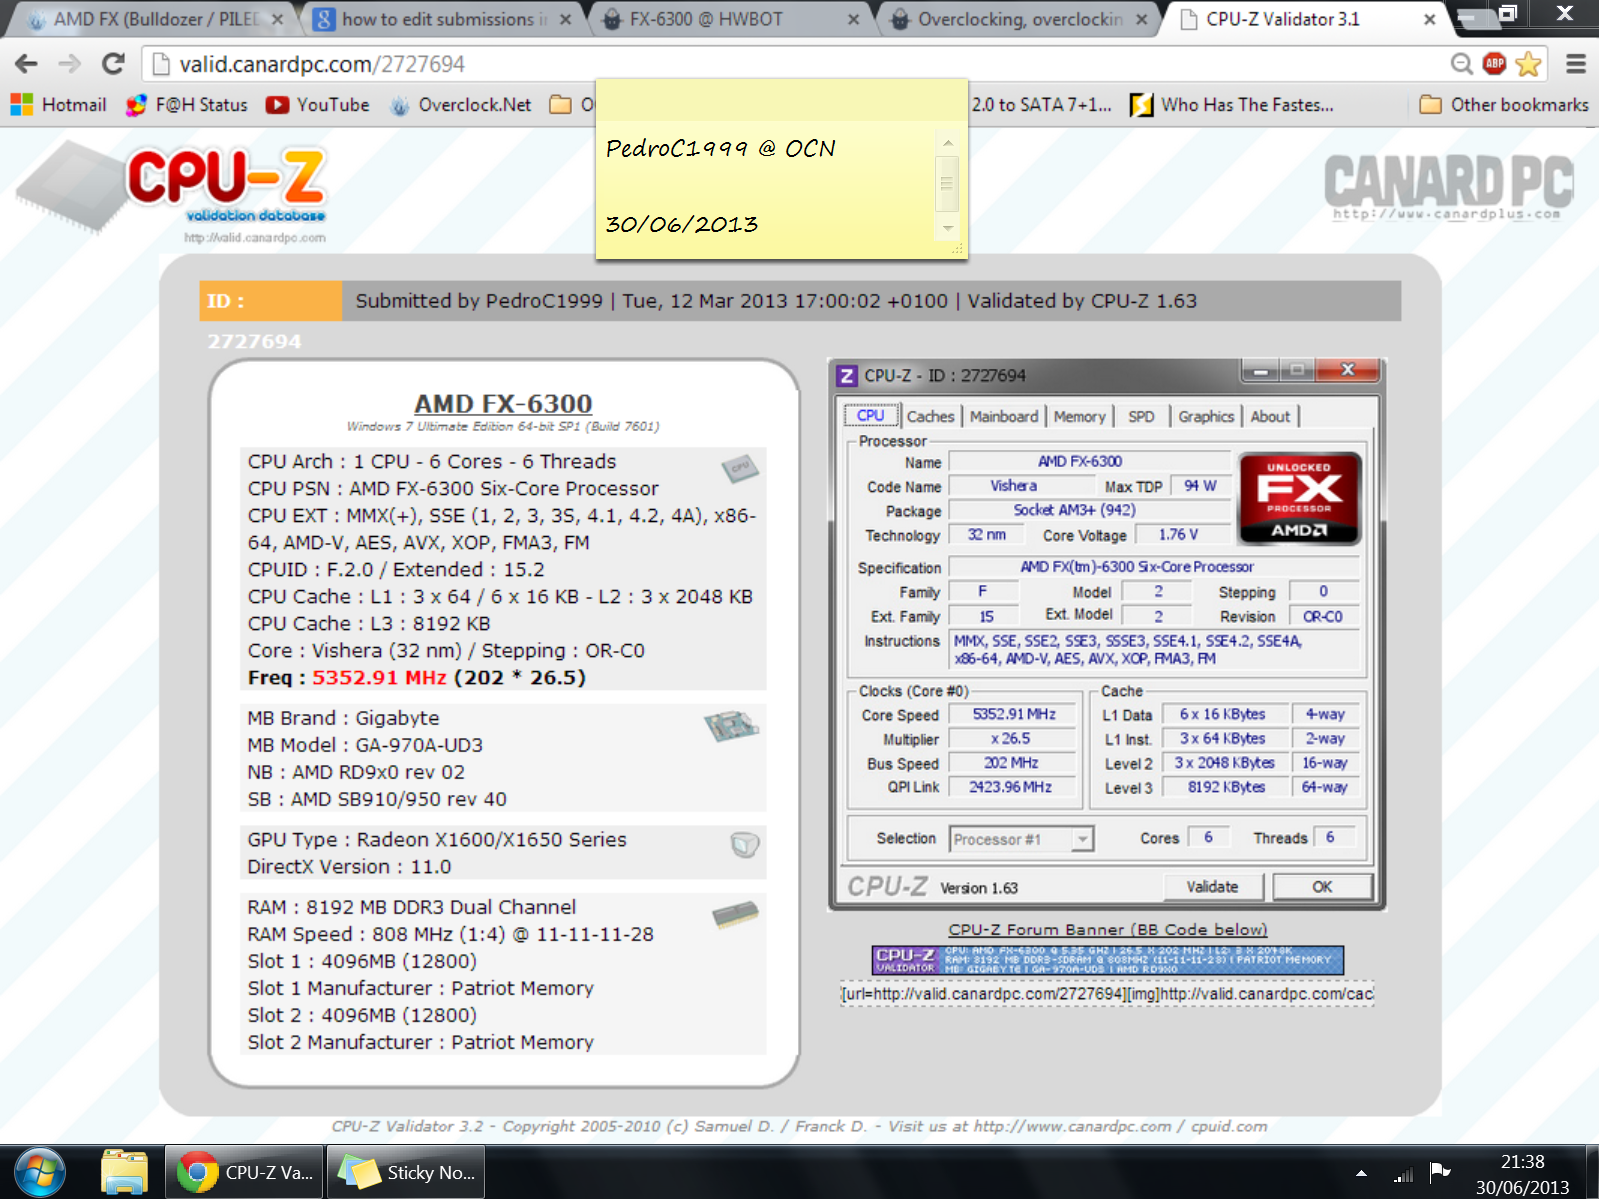Select the SPD tab in CPU-Z
The image size is (1599, 1199).
pos(1141,417)
